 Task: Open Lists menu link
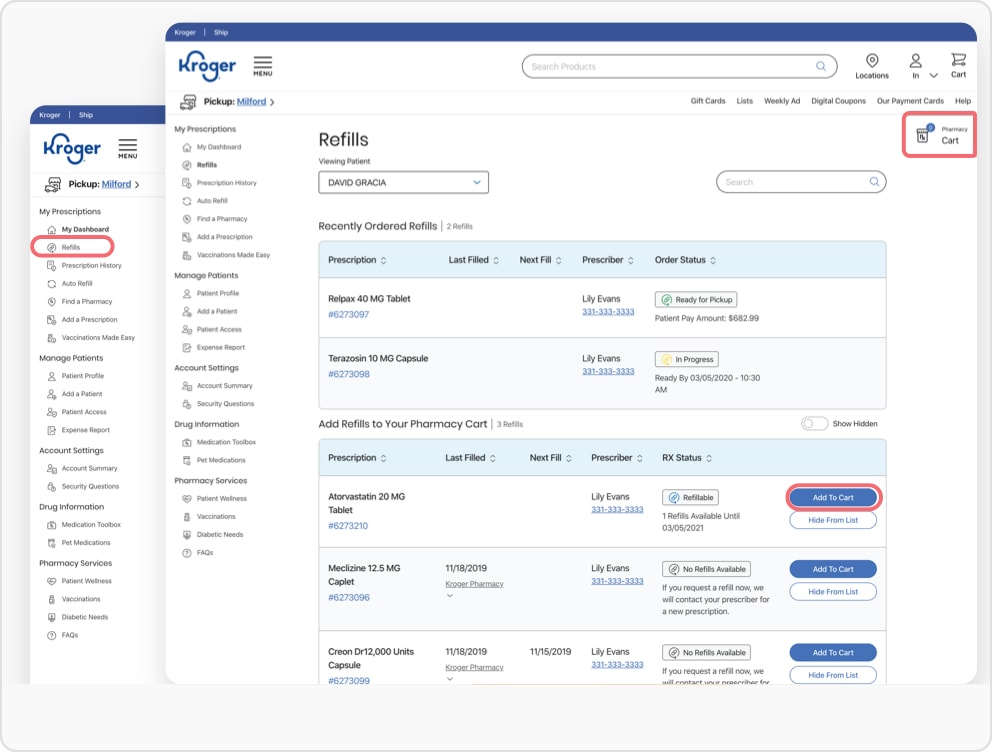[745, 101]
